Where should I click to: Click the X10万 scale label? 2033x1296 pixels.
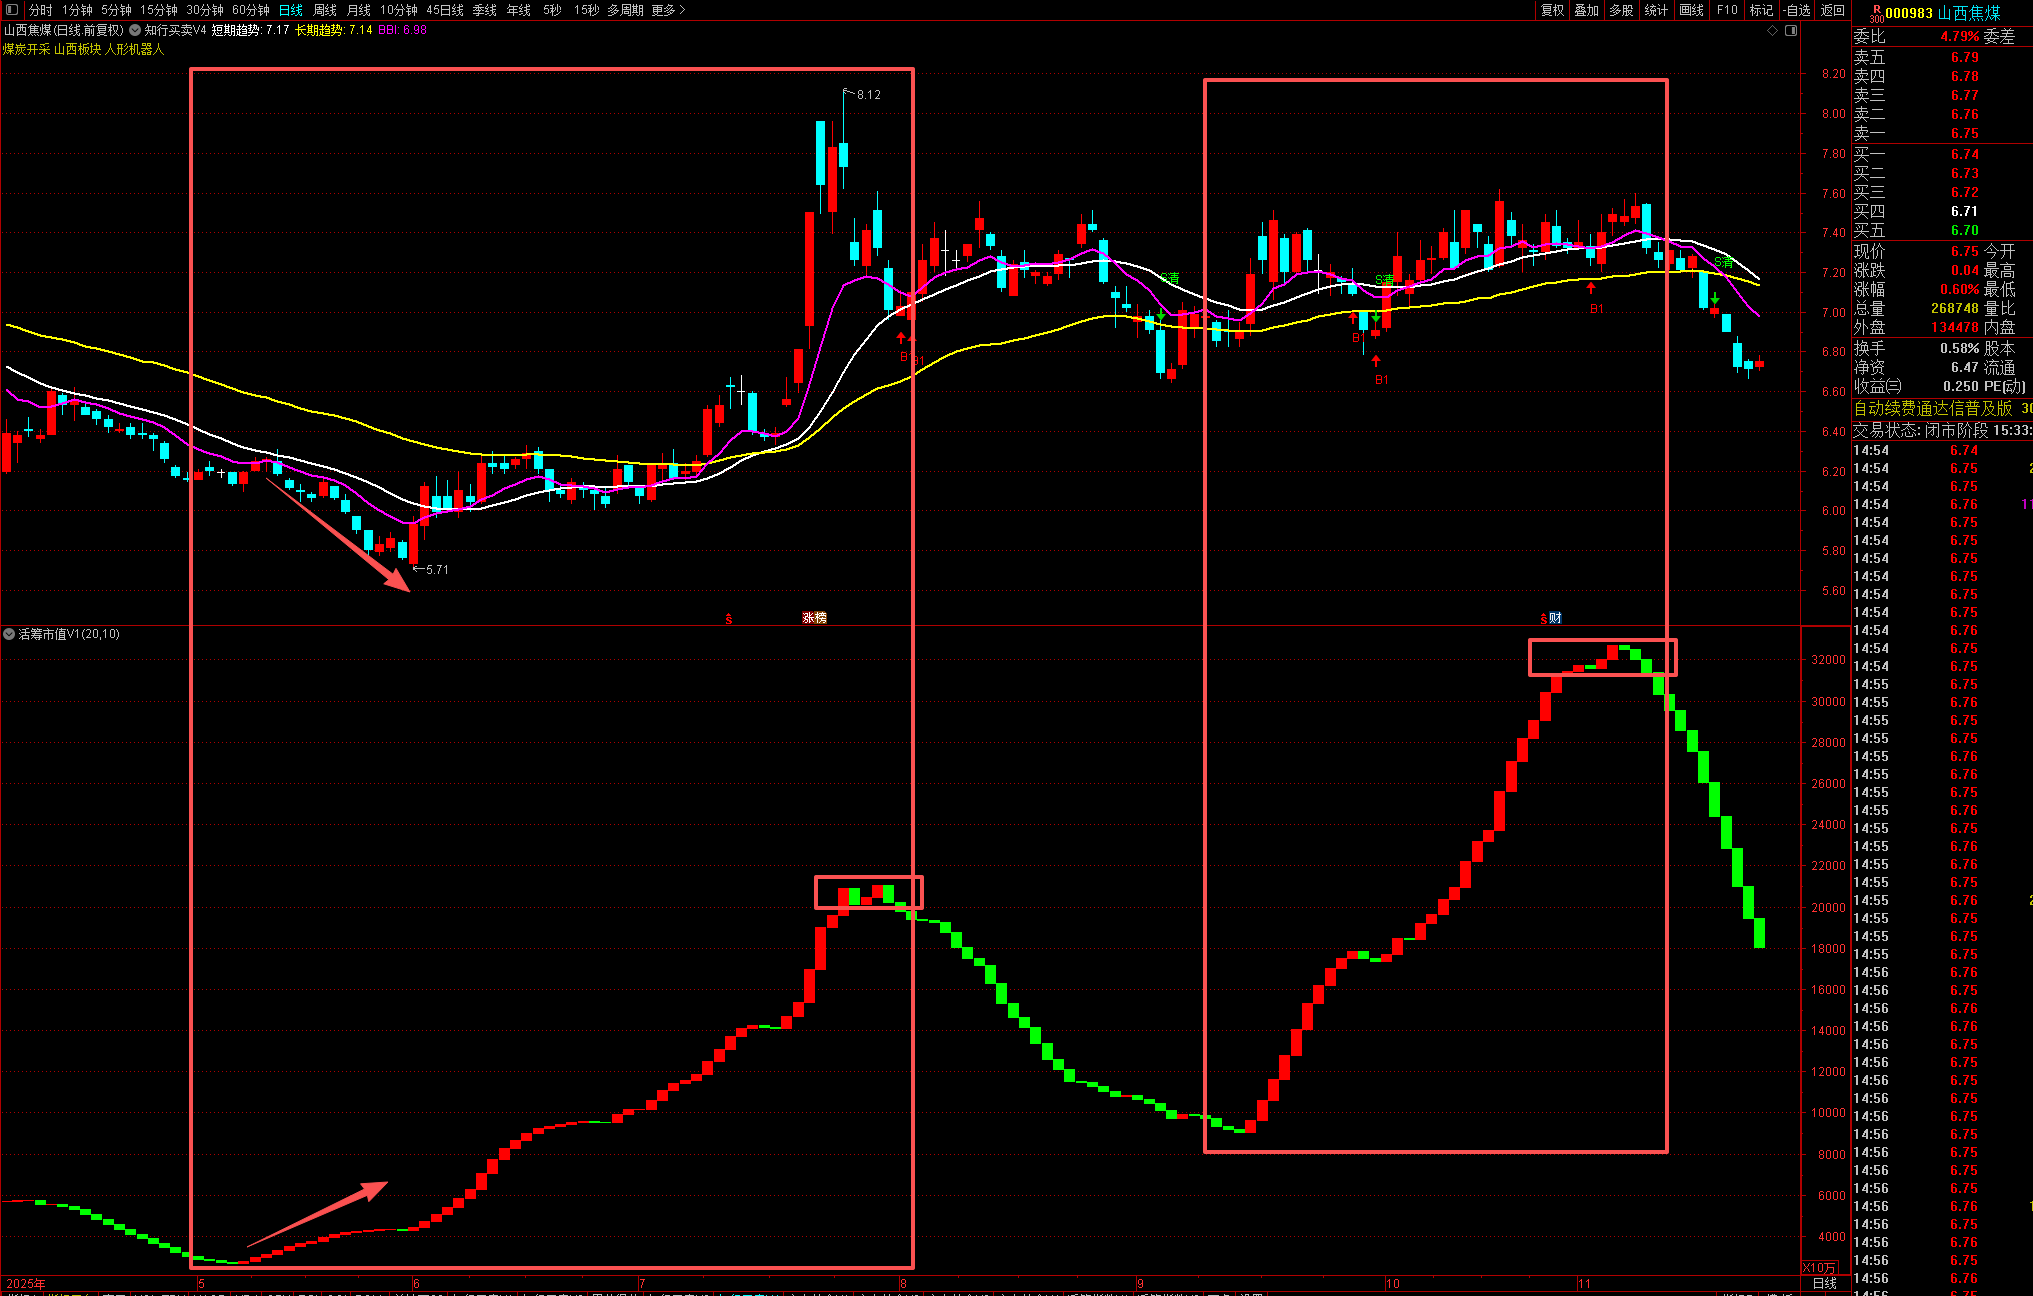click(x=1819, y=1267)
